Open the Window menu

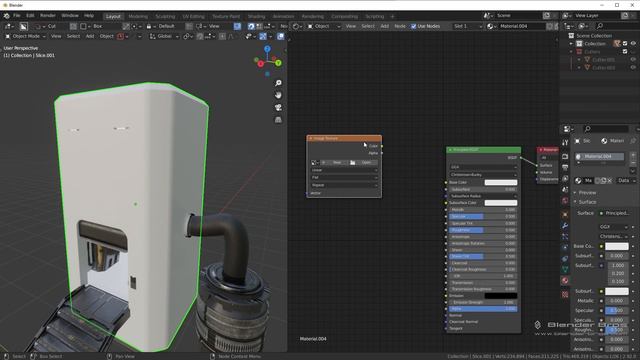(x=70, y=16)
